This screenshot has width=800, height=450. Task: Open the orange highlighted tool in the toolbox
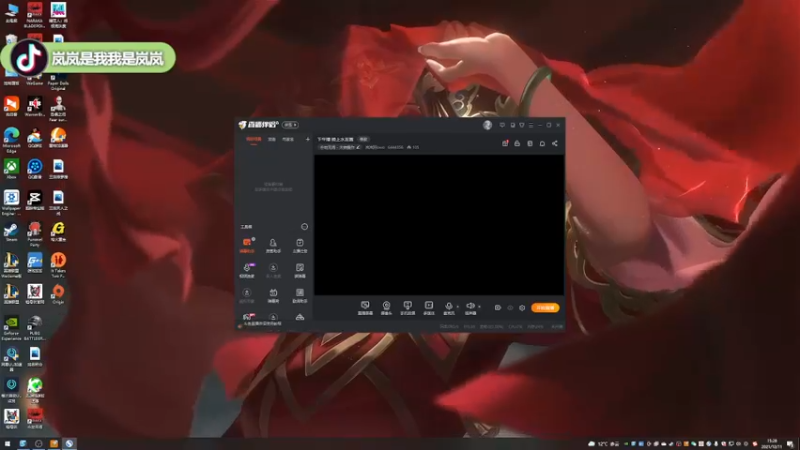coord(247,245)
